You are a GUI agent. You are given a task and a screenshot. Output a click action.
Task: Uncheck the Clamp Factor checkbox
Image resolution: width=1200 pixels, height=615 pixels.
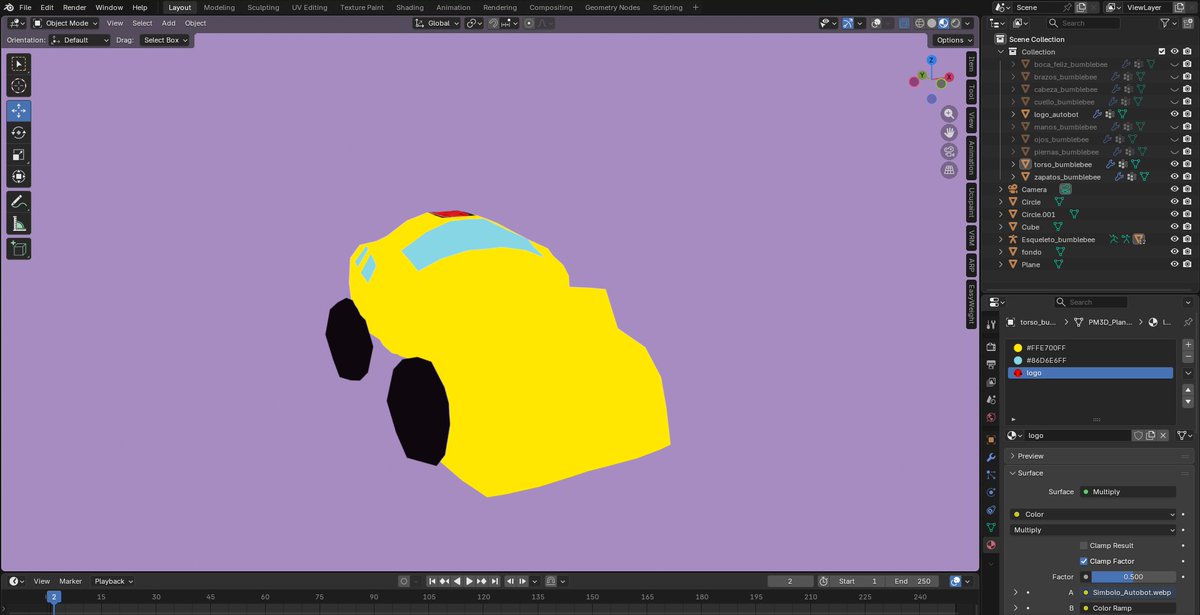[x=1083, y=561]
